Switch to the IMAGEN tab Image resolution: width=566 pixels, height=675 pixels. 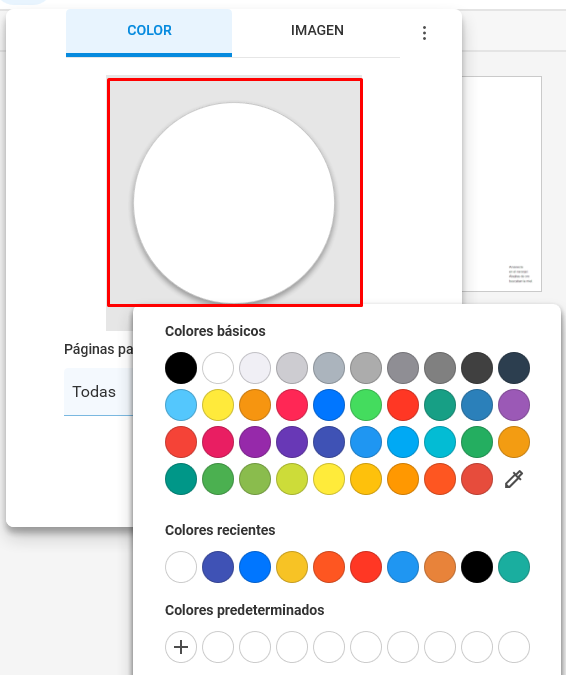pyautogui.click(x=317, y=31)
